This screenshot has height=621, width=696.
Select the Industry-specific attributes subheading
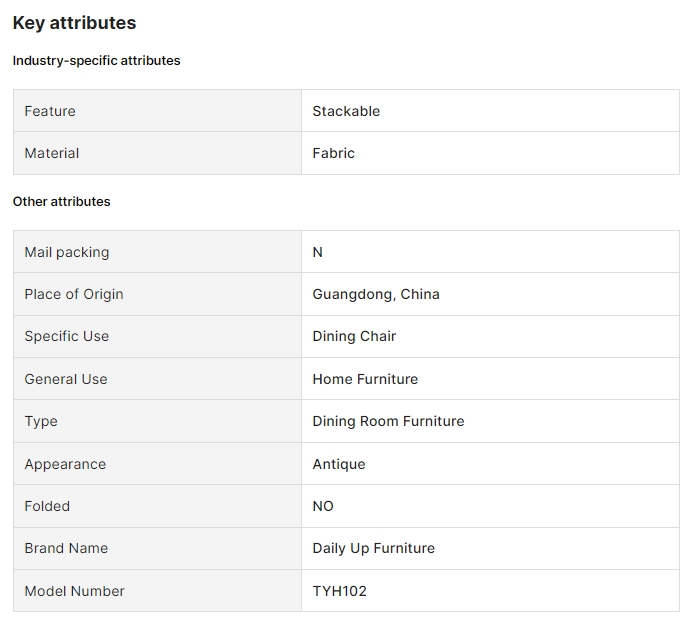96,61
